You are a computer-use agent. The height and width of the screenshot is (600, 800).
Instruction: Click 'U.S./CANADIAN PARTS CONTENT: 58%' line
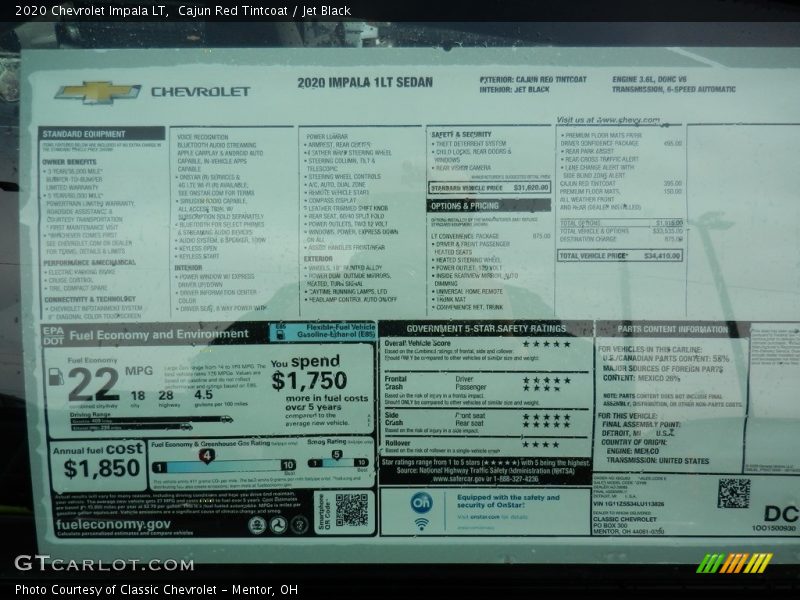pyautogui.click(x=666, y=359)
